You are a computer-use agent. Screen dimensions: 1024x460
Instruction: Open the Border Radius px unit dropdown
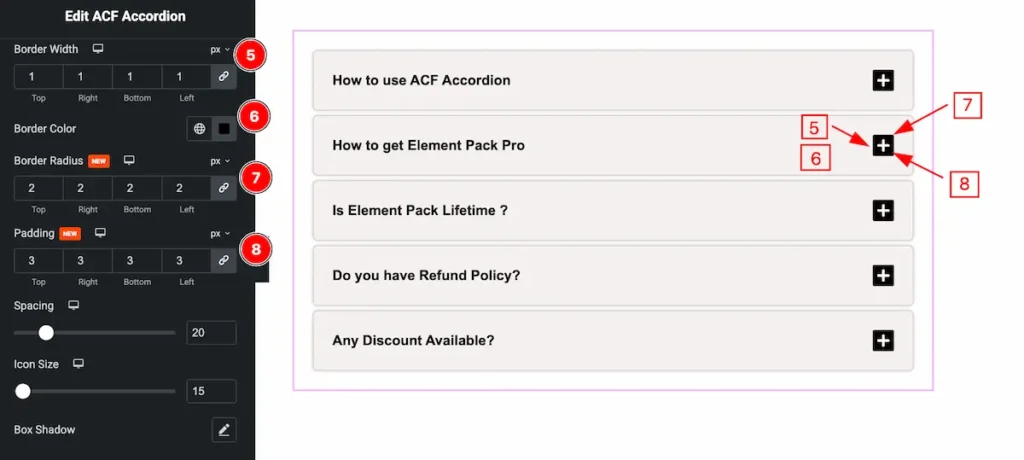click(219, 160)
